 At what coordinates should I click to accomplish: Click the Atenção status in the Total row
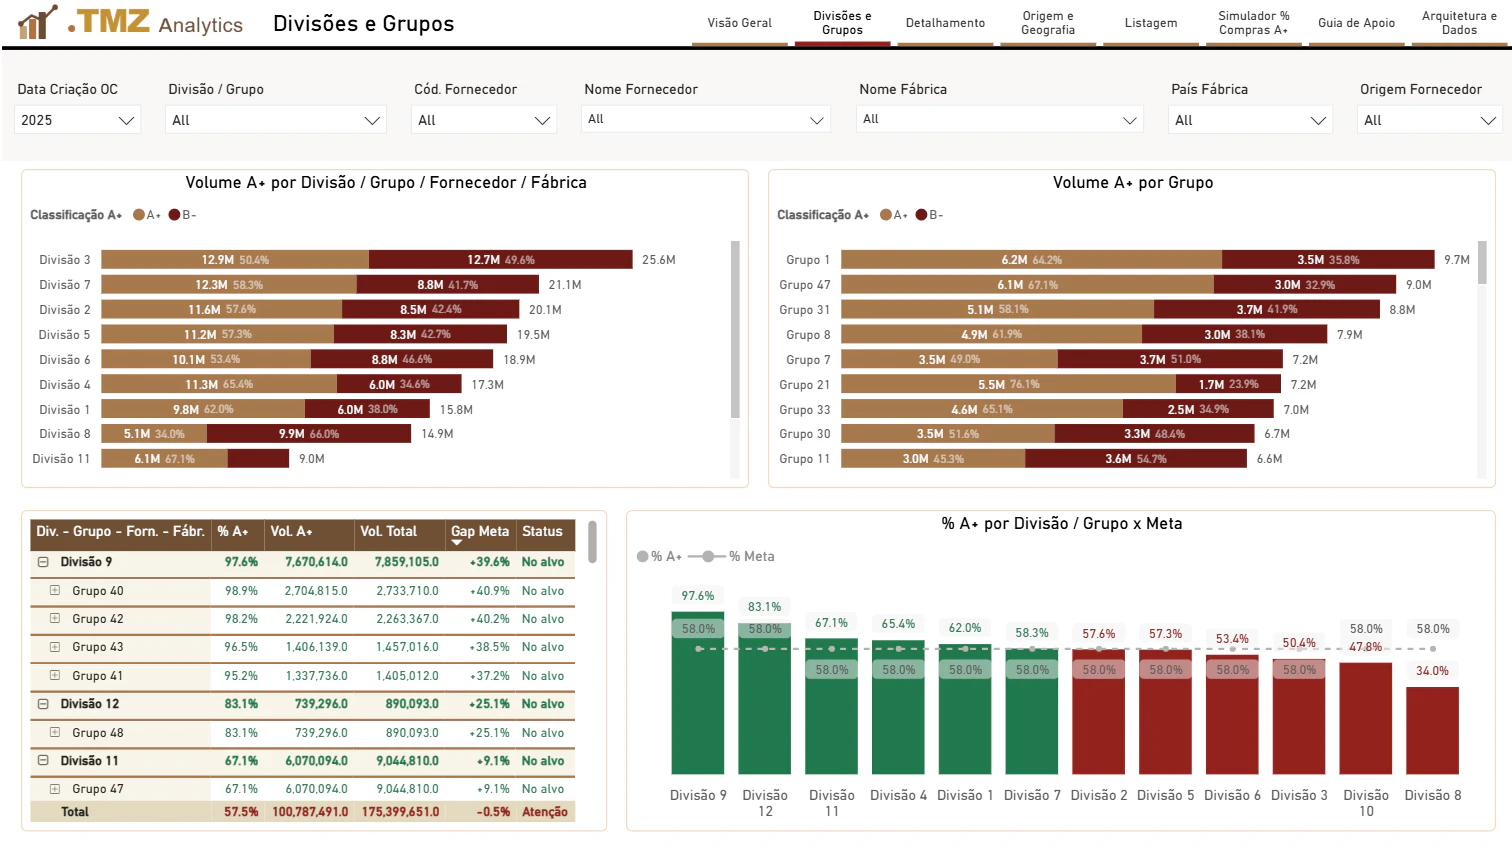545,812
